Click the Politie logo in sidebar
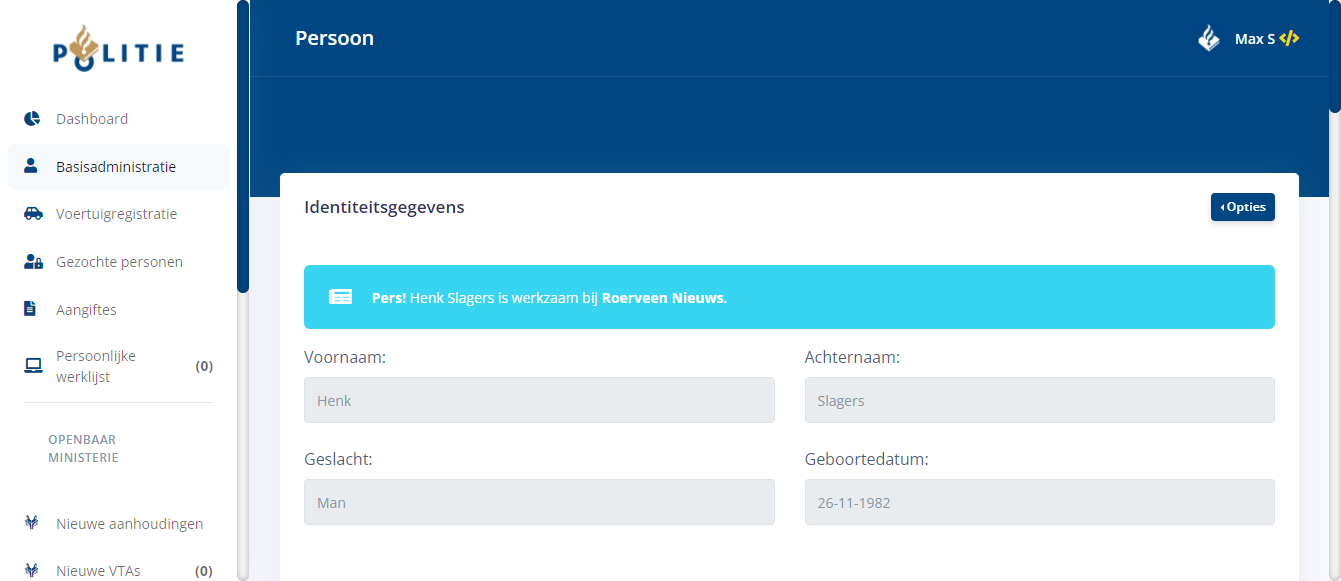Screen dimensions: 1341x581 (118, 50)
